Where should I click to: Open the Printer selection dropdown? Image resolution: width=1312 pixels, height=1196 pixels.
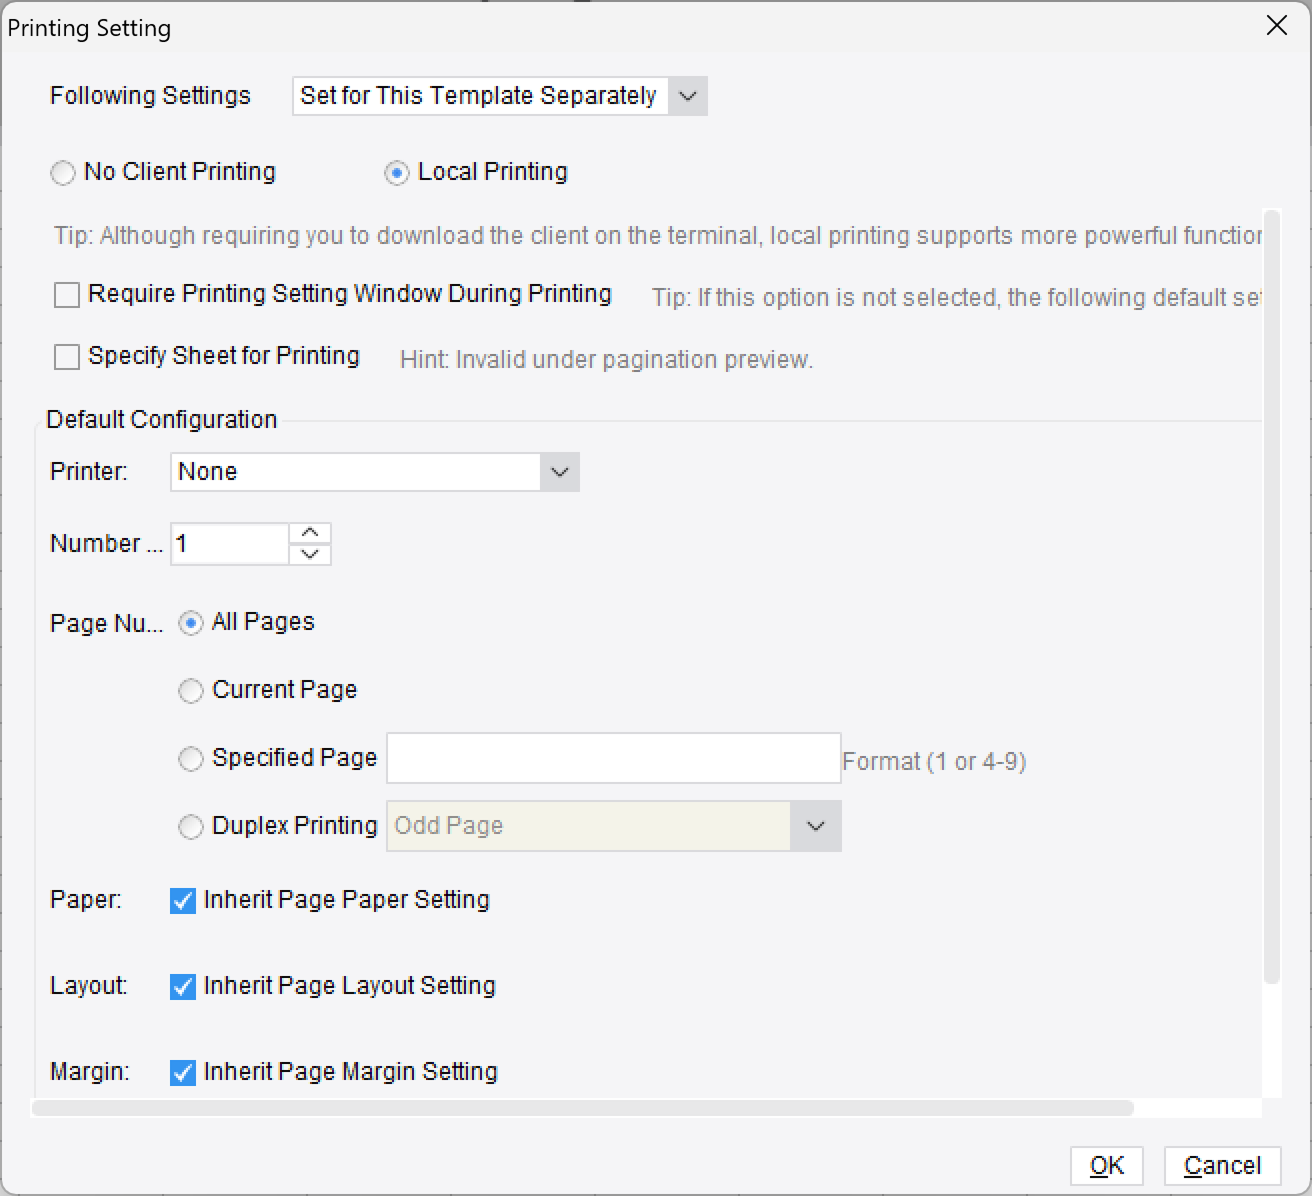tap(559, 471)
